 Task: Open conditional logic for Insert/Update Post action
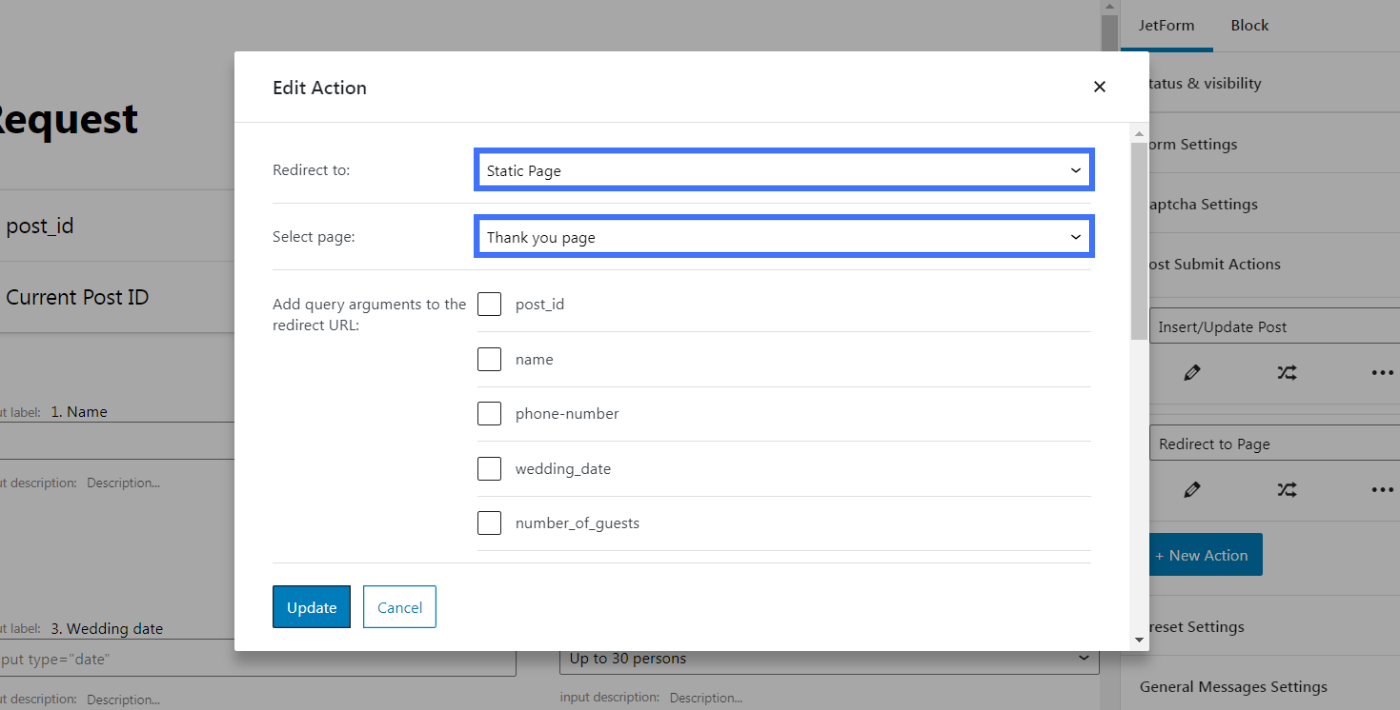tap(1286, 372)
